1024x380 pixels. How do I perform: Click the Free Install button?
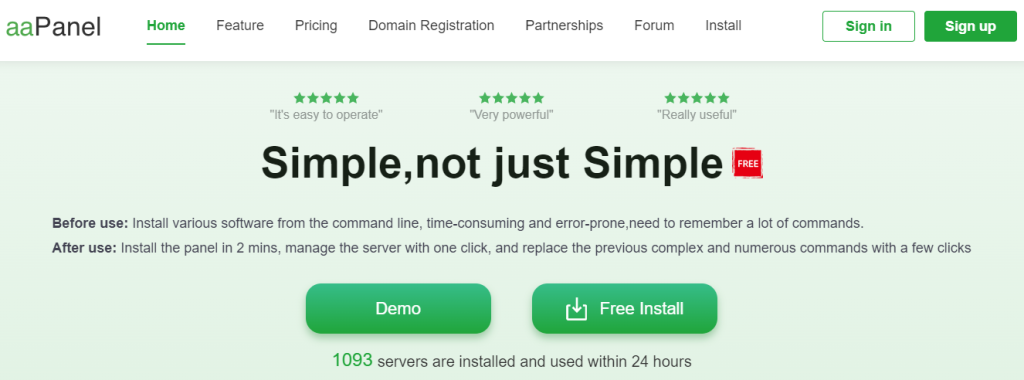click(625, 308)
